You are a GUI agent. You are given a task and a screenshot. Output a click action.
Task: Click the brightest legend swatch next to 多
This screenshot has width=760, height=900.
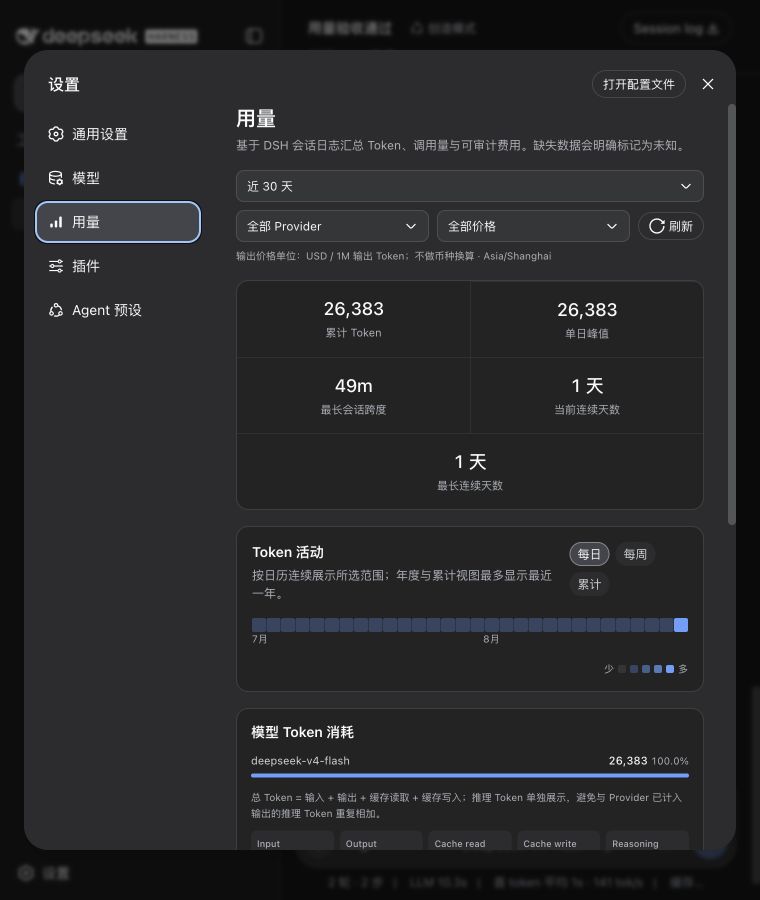tap(670, 669)
